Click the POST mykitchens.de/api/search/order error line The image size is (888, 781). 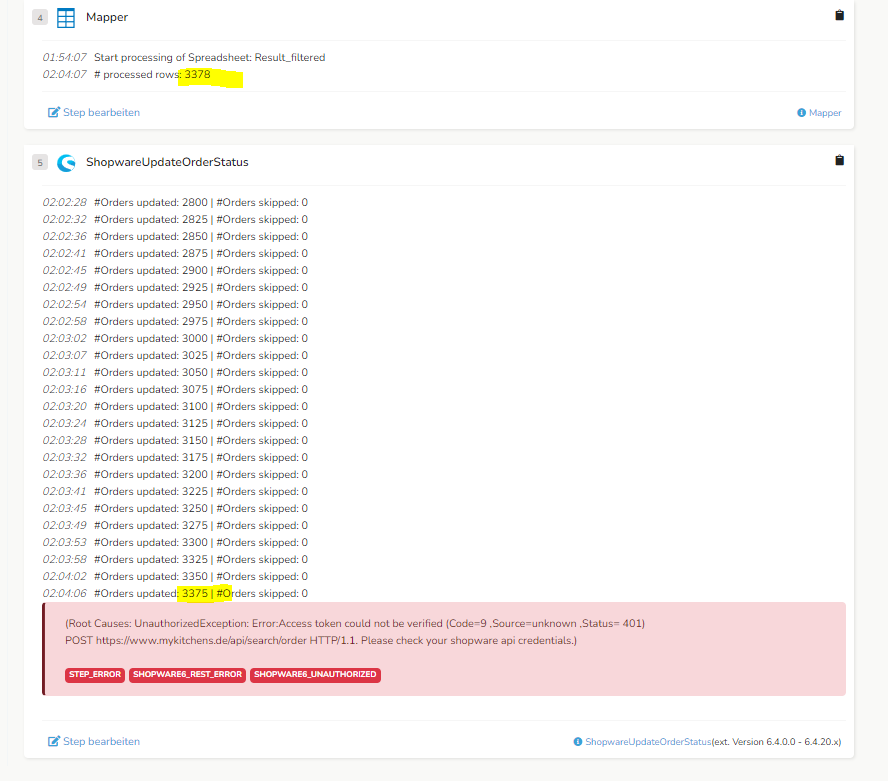(321, 641)
